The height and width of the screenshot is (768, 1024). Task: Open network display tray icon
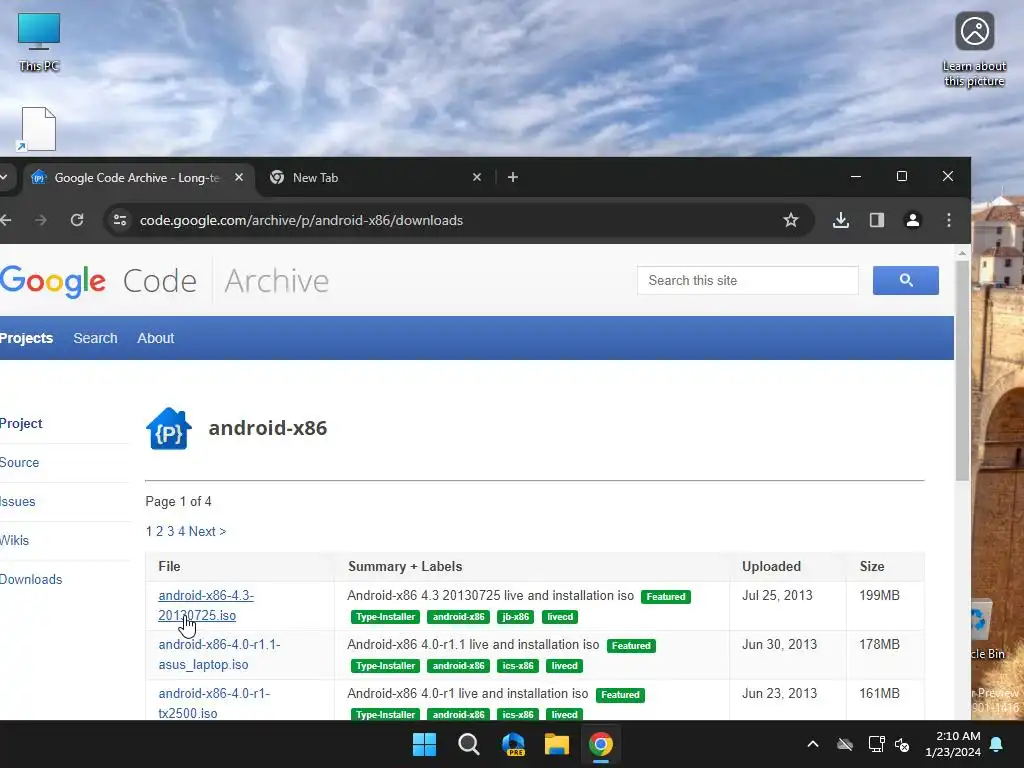click(876, 744)
